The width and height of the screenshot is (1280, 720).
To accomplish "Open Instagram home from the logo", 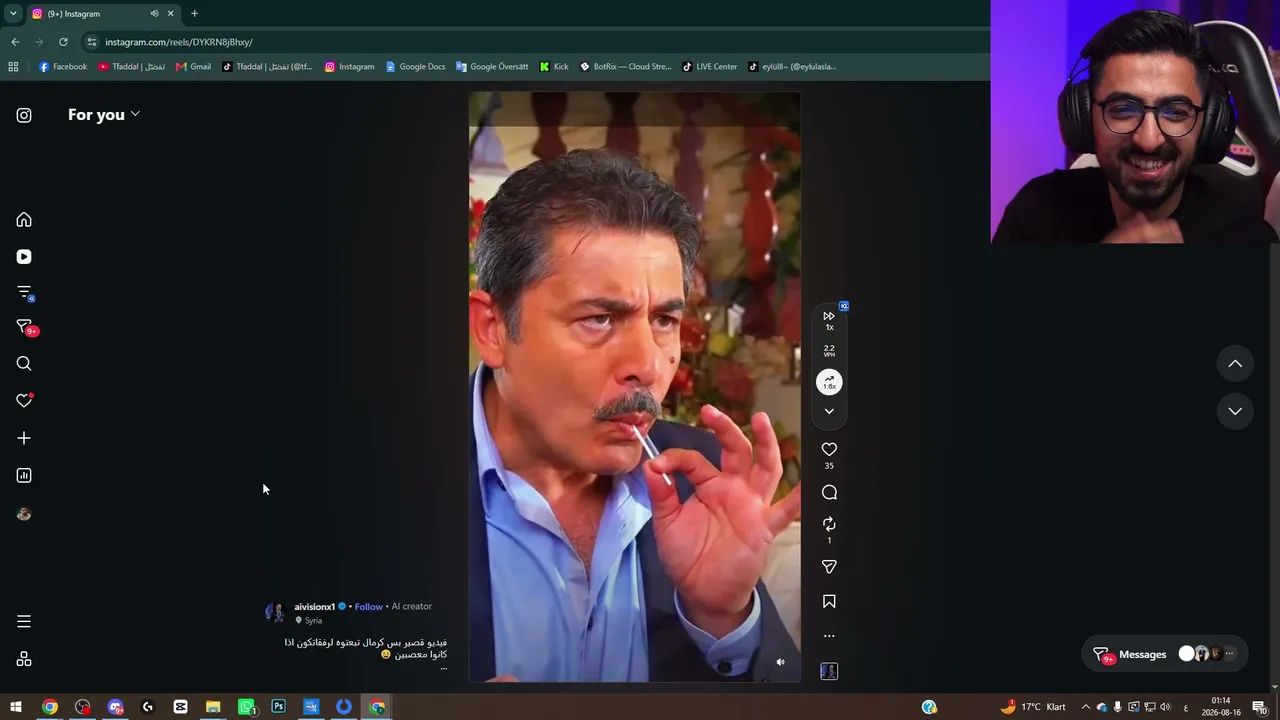I will [24, 115].
